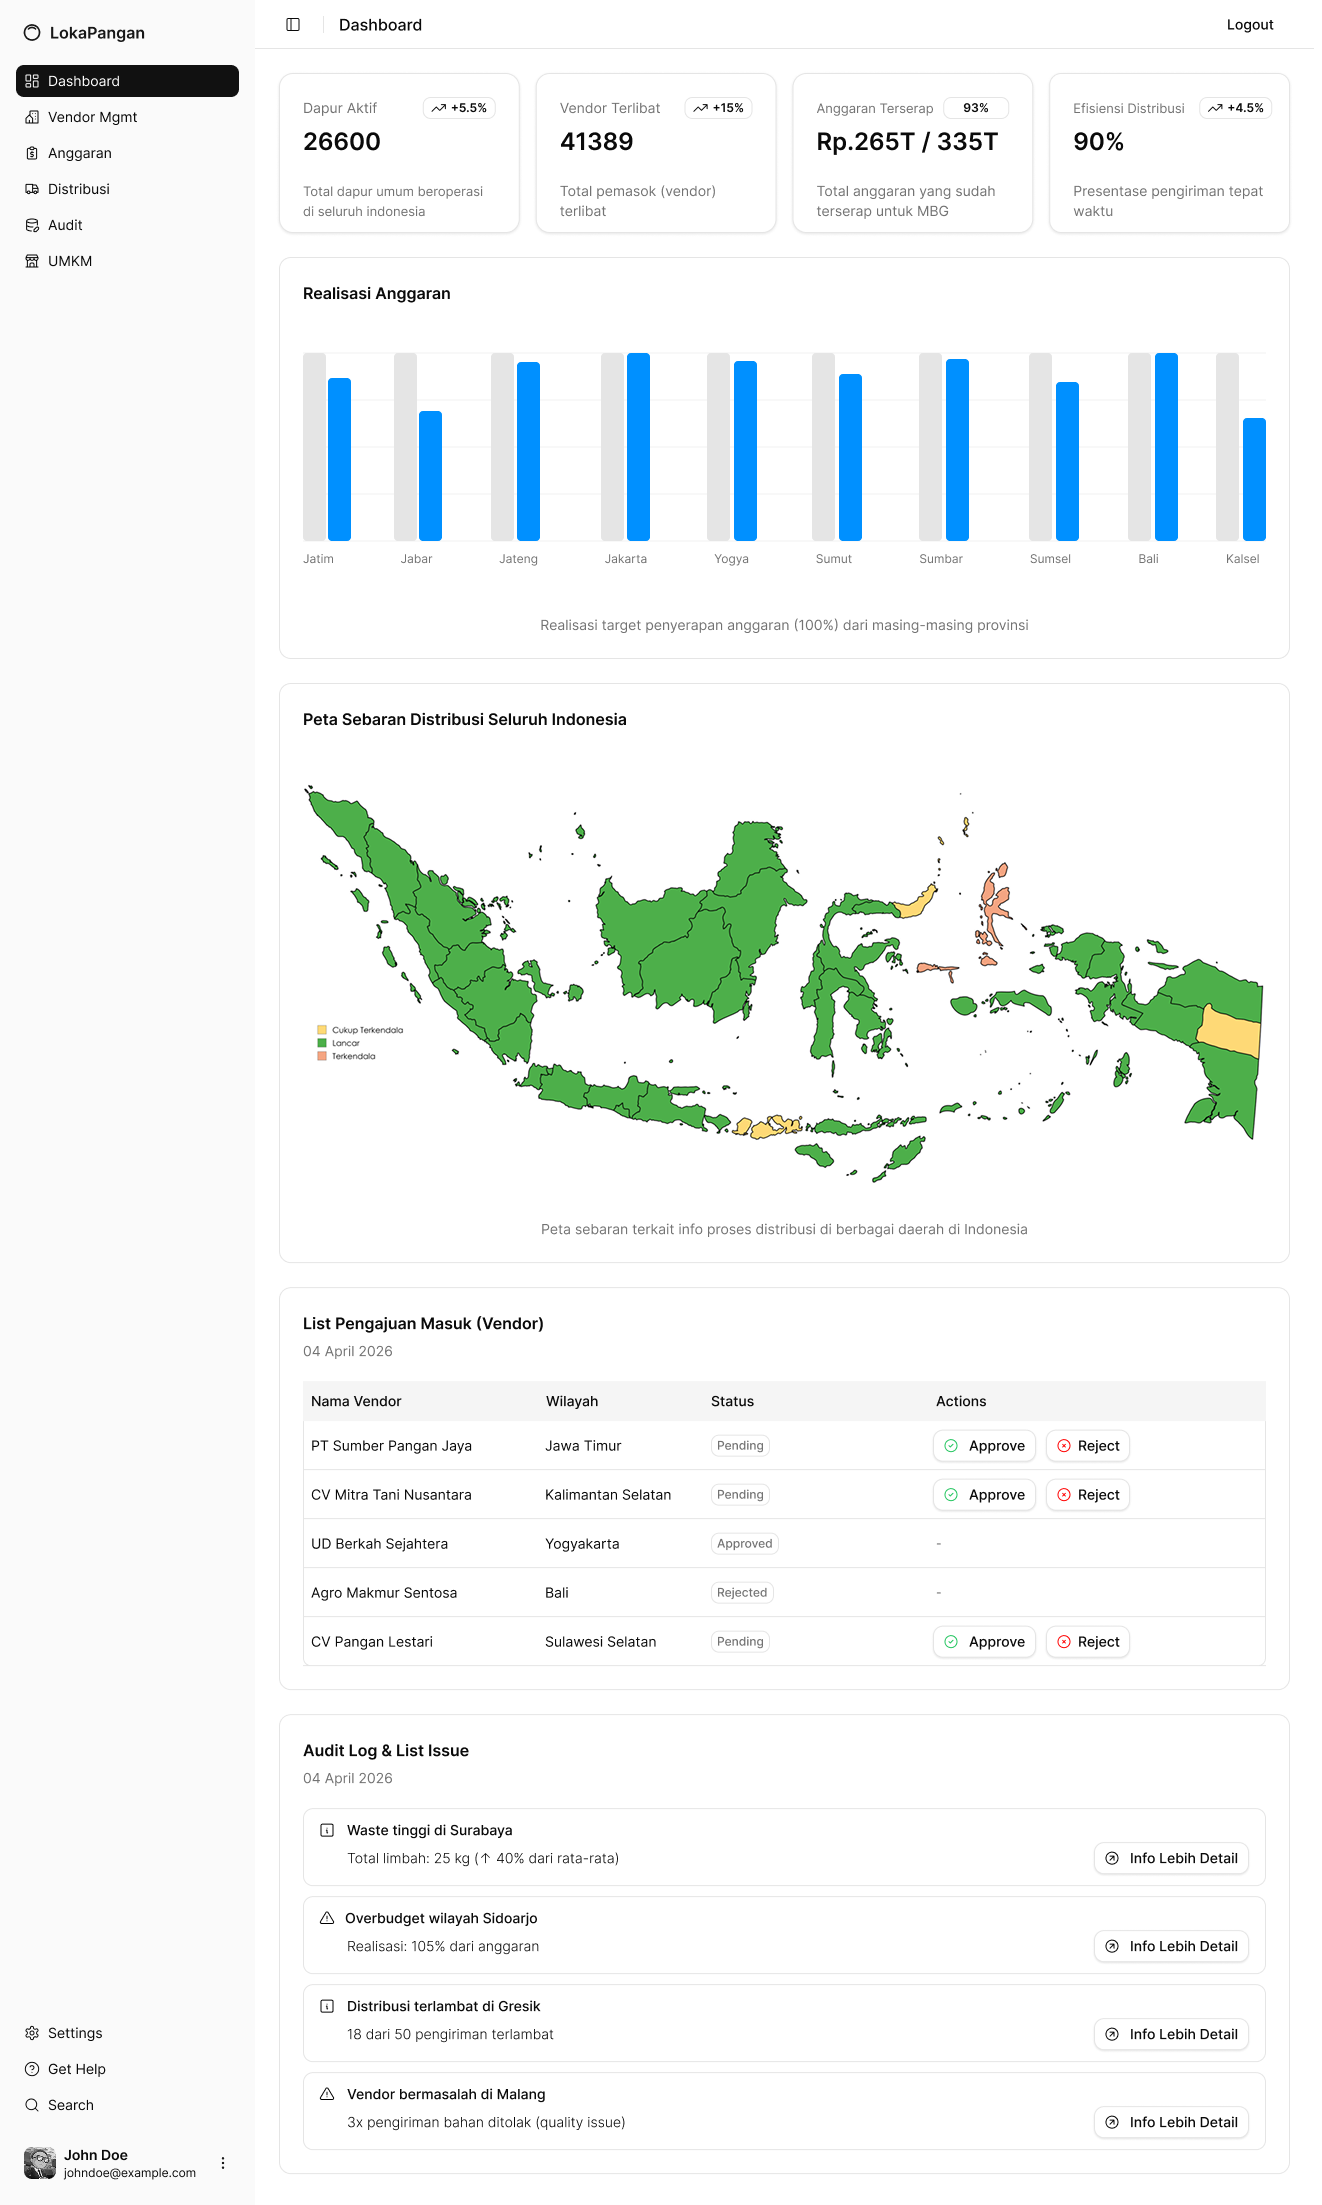Image resolution: width=1322 pixels, height=2205 pixels.
Task: Click the warning icon beside Overbudget wilayah Sidoarjo
Action: pos(327,1918)
